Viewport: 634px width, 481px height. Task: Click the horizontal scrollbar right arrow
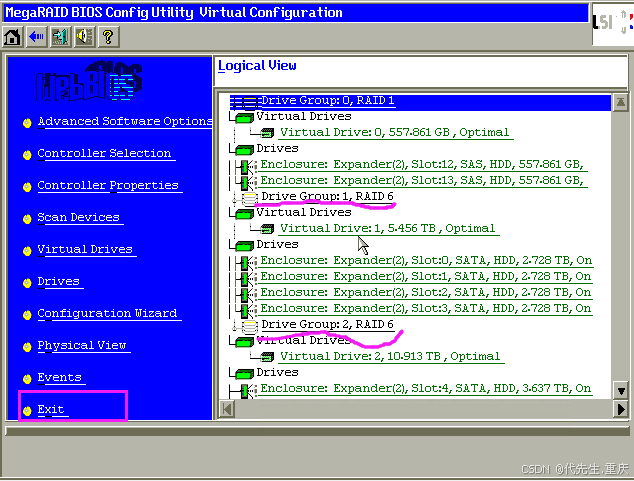(621, 409)
